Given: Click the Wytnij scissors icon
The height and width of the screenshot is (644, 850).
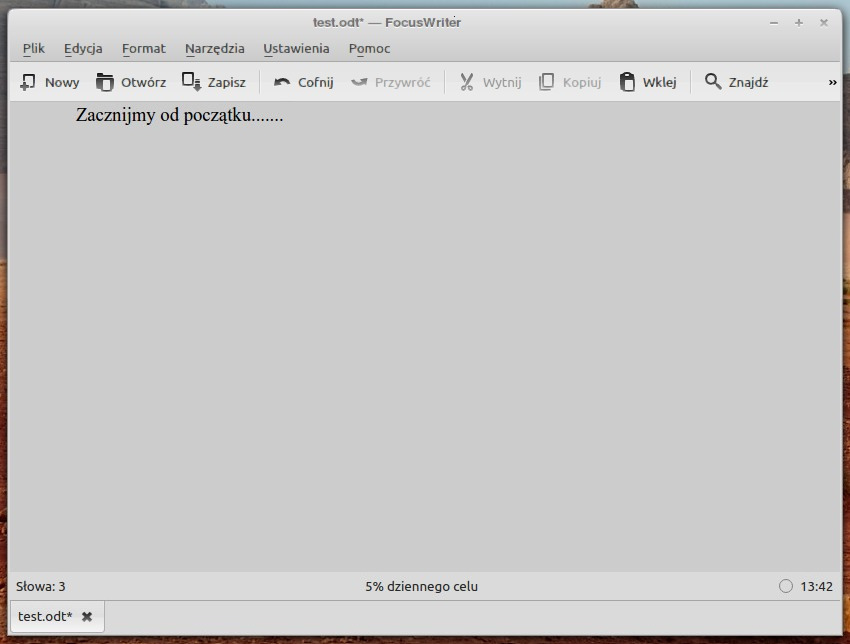Looking at the screenshot, I should pos(466,82).
